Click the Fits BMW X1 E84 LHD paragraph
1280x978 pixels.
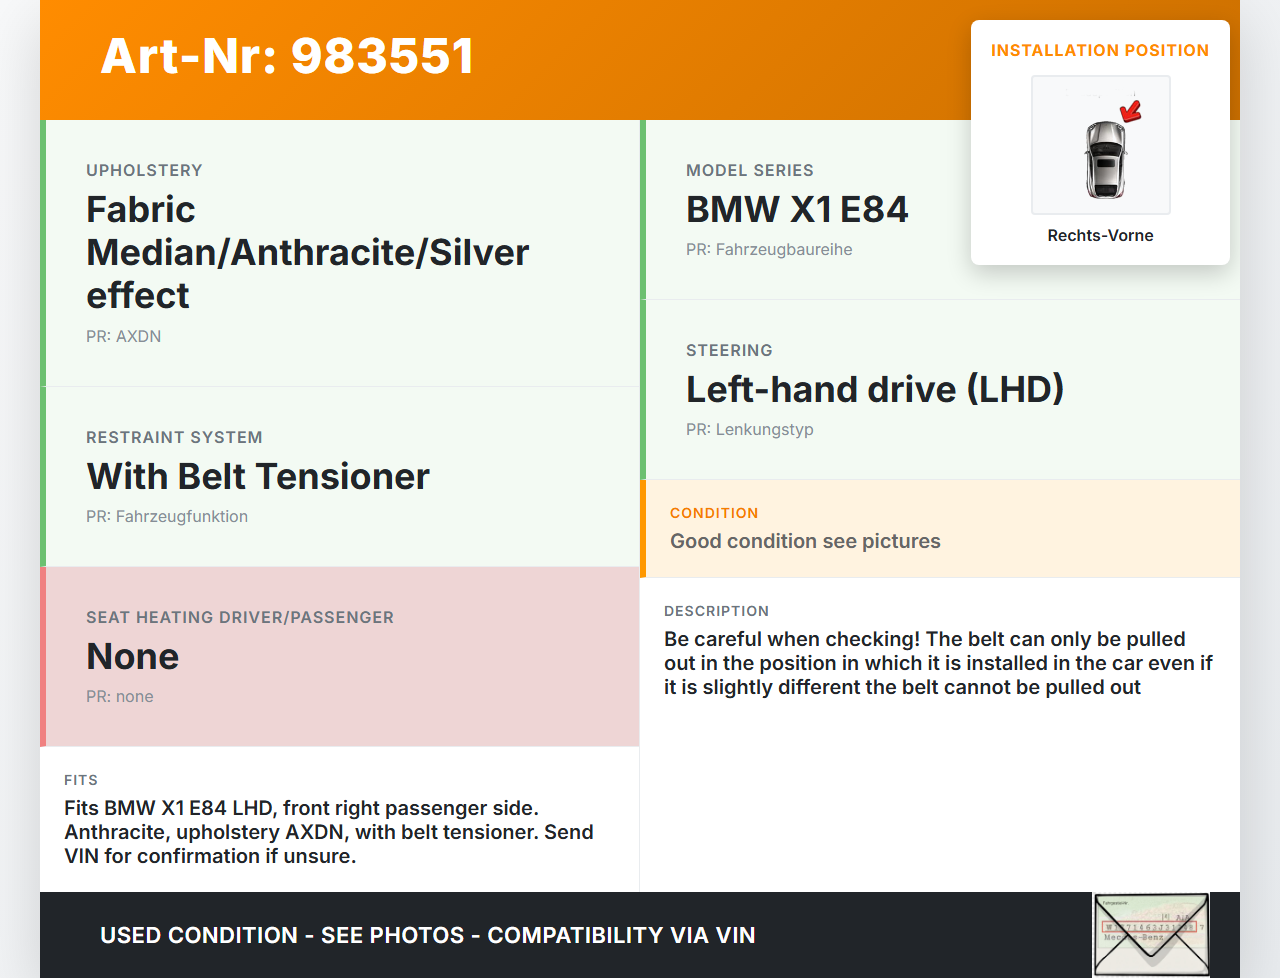[x=329, y=832]
